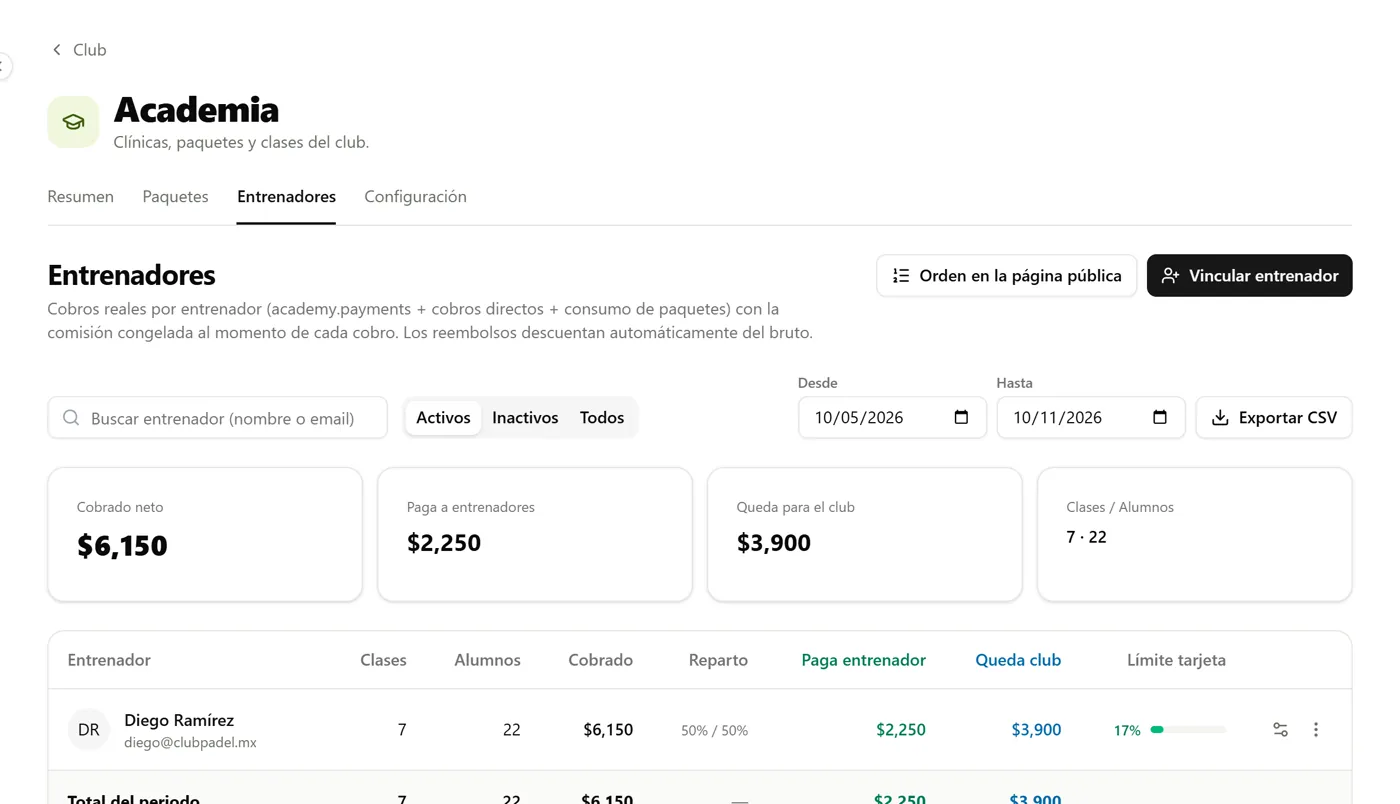
Task: Click the Desde date field 10/05/2026
Action: [x=892, y=418]
